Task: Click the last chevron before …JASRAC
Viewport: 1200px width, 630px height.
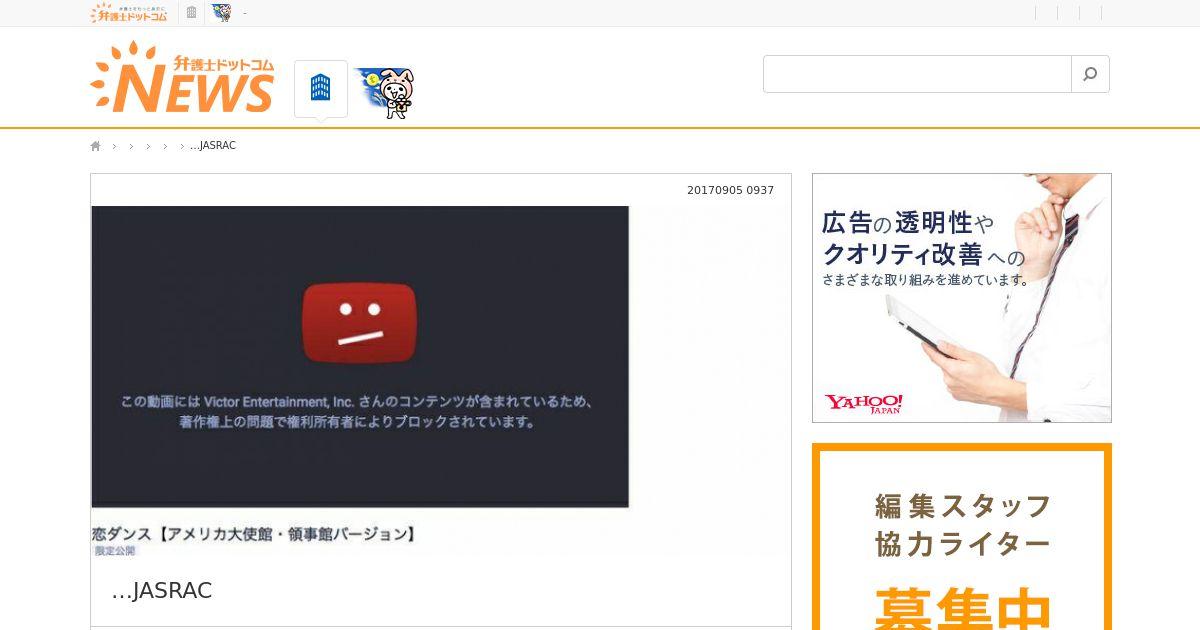Action: click(x=182, y=146)
